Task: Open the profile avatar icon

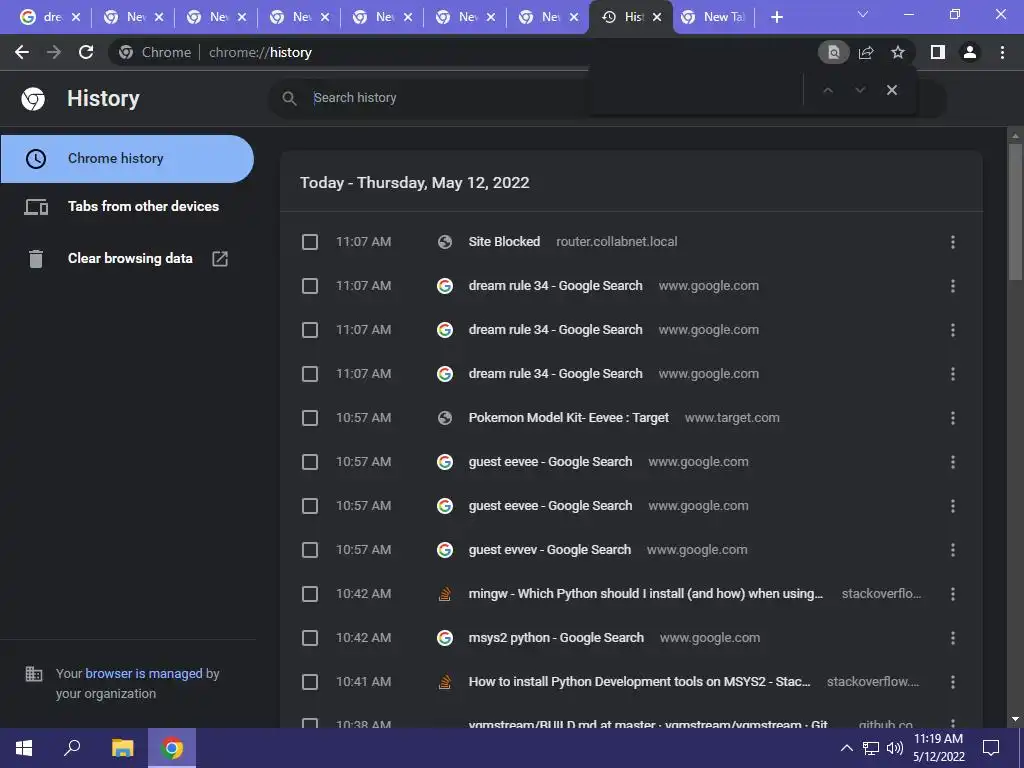Action: click(970, 52)
